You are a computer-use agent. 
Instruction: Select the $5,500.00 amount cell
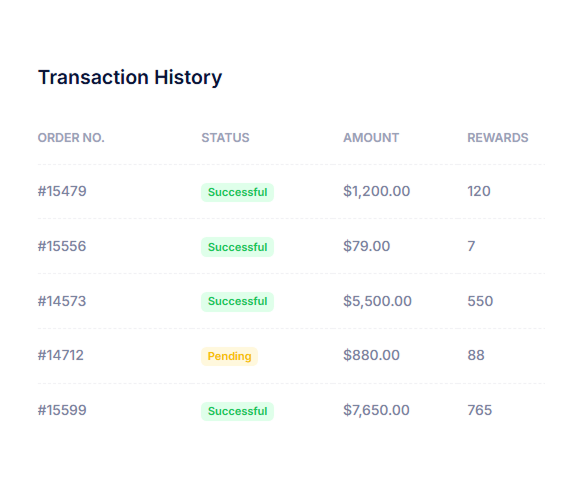click(x=377, y=301)
